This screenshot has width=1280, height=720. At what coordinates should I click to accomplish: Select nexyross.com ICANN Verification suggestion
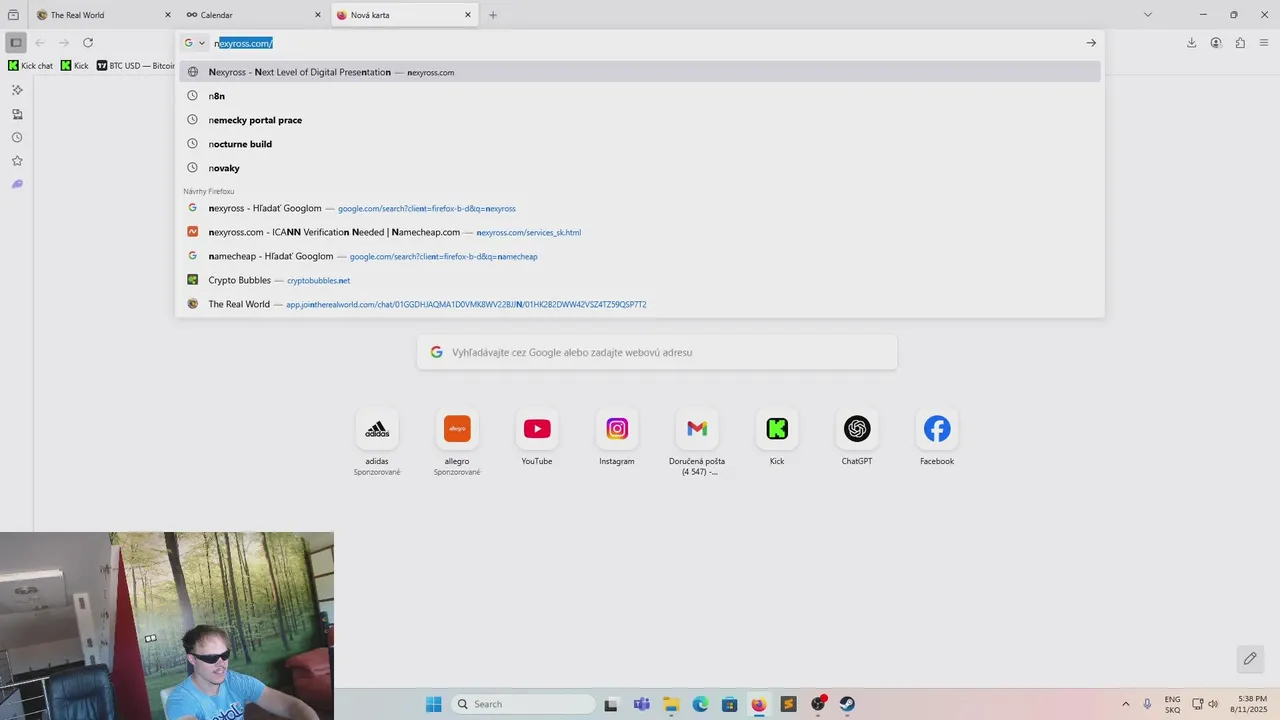[x=640, y=232]
